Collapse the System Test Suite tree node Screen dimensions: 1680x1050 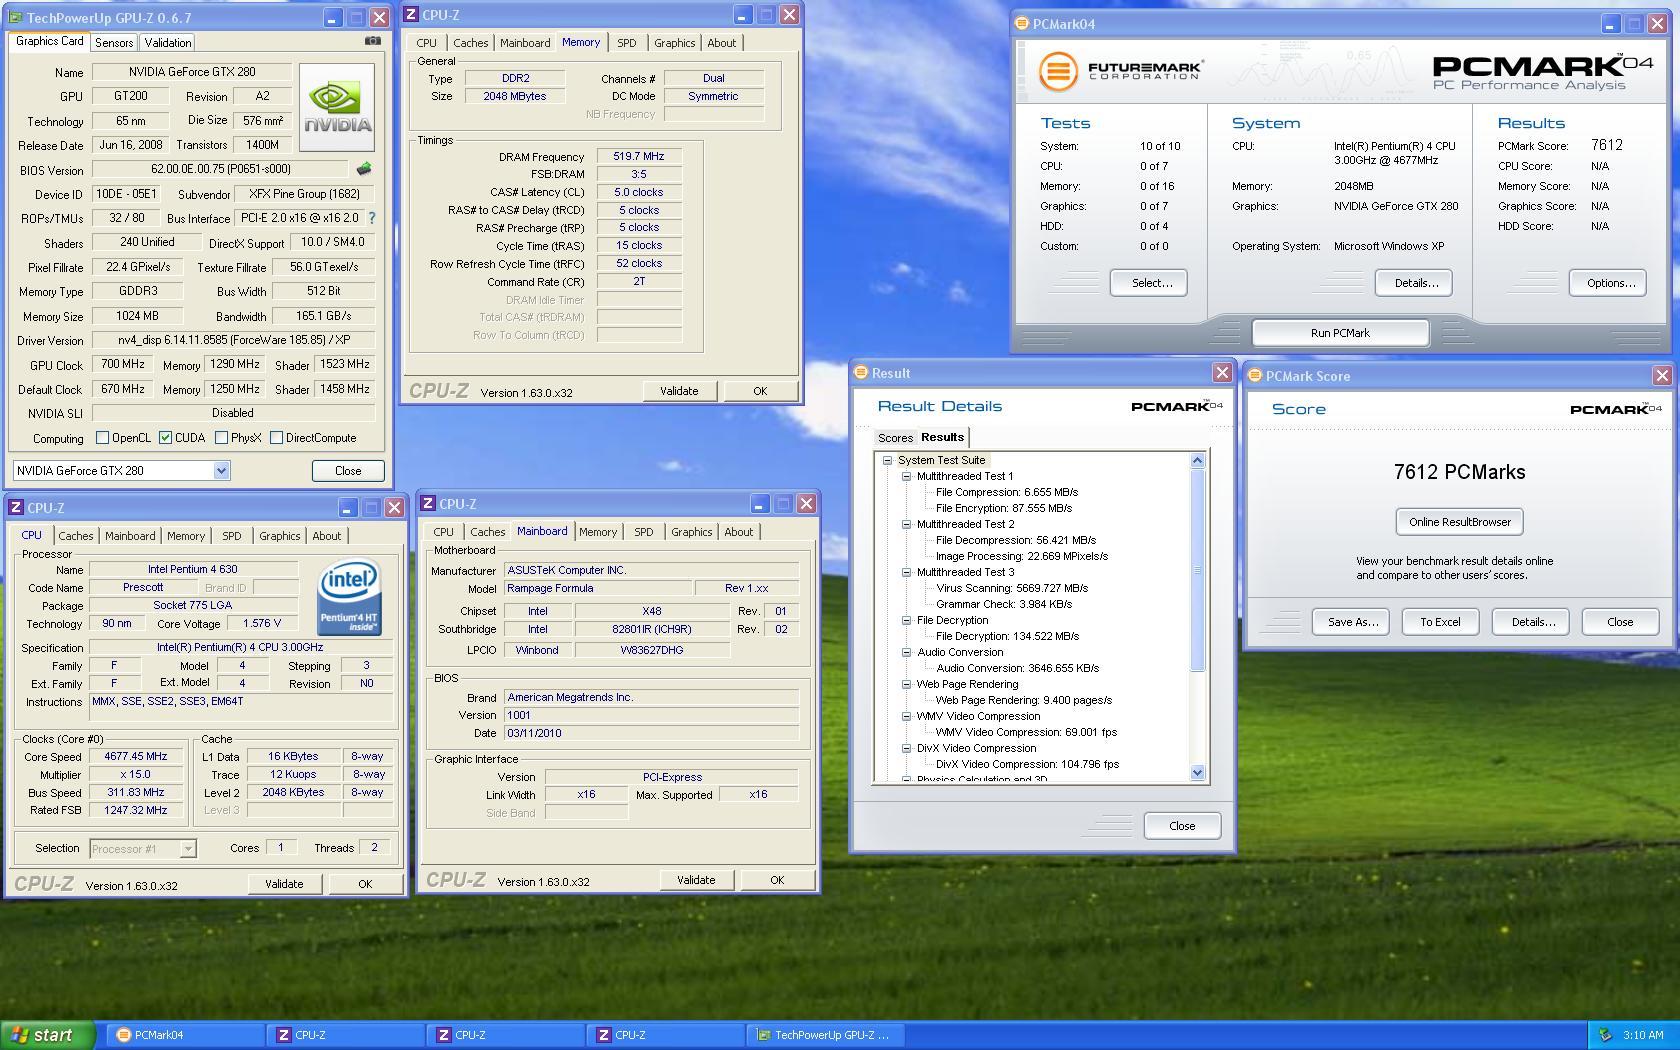tap(887, 460)
